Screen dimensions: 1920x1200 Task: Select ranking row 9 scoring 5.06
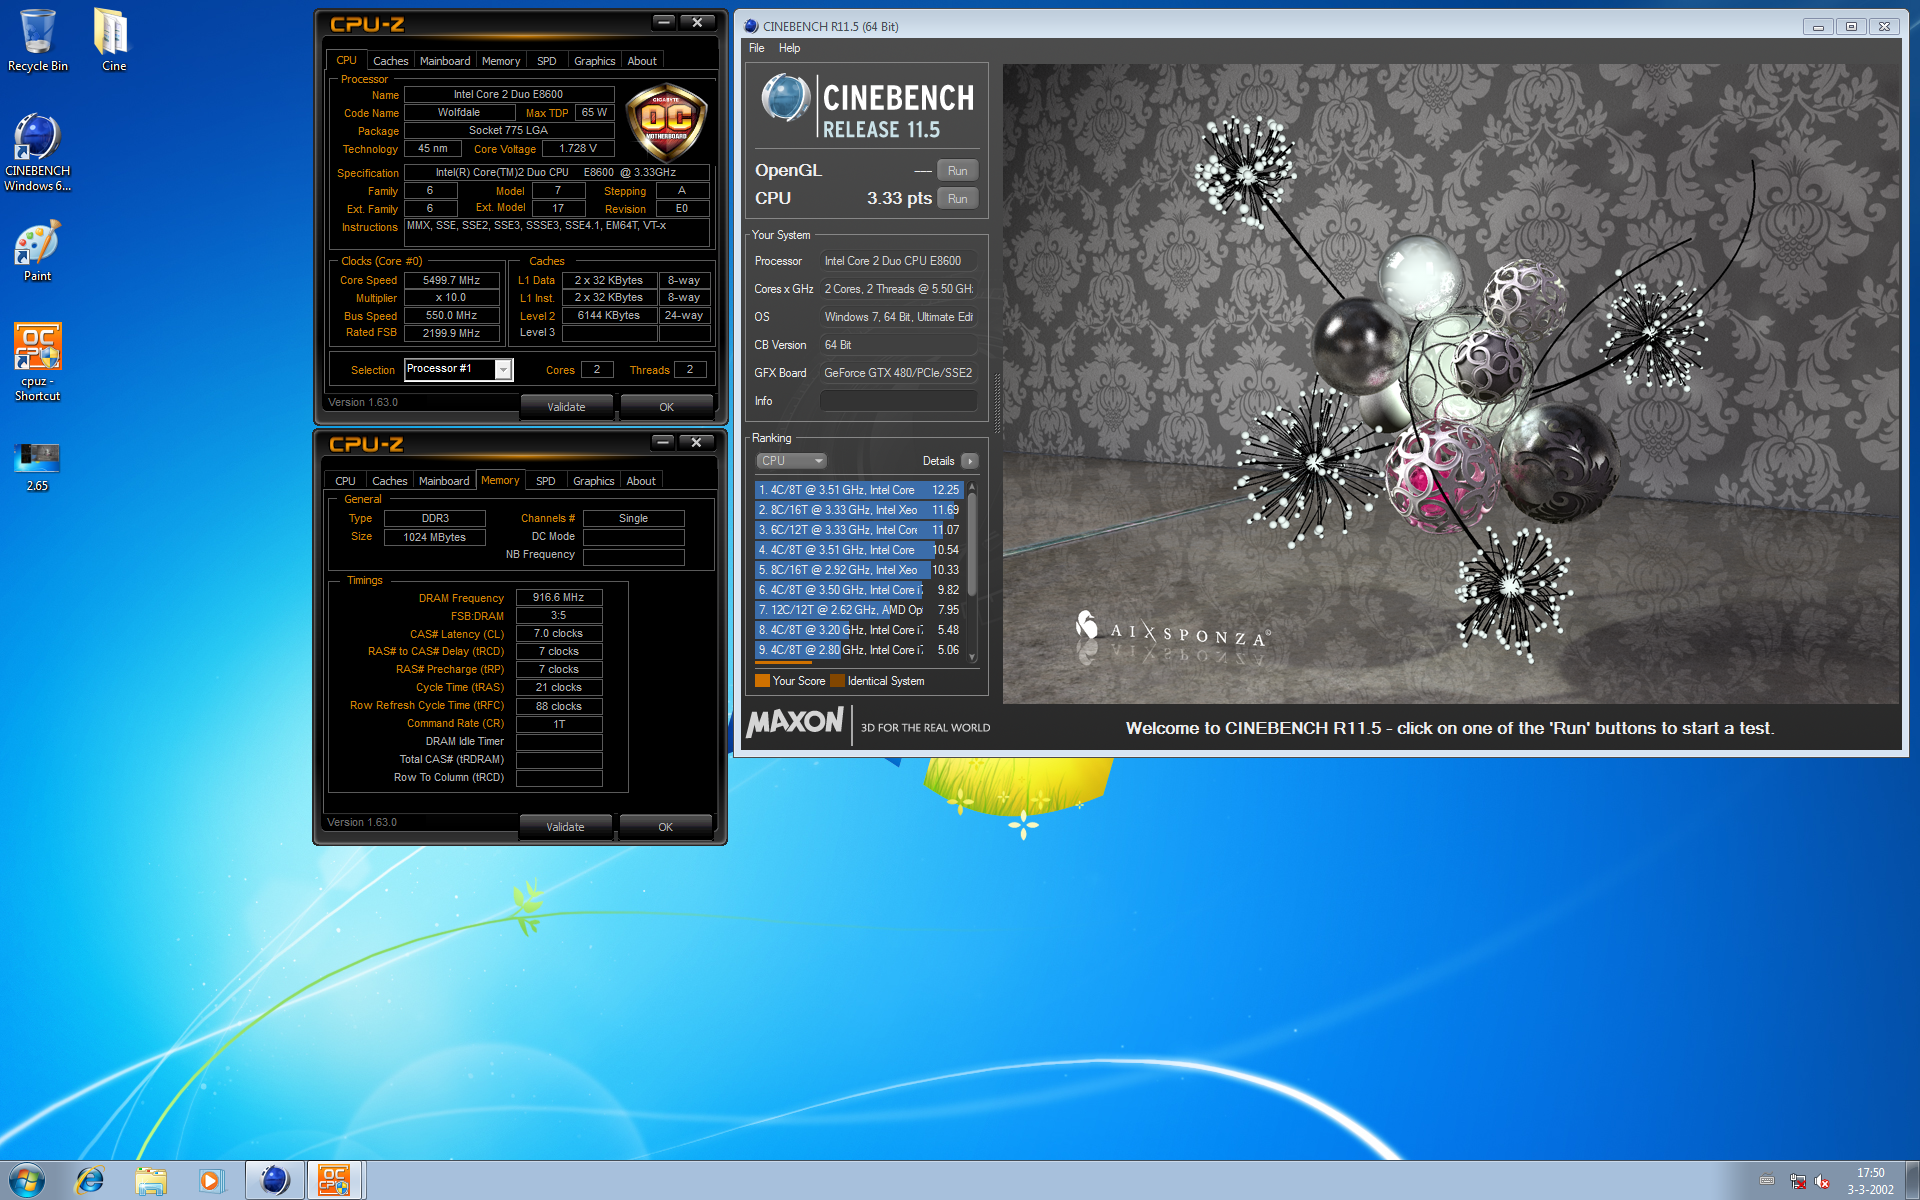point(859,650)
